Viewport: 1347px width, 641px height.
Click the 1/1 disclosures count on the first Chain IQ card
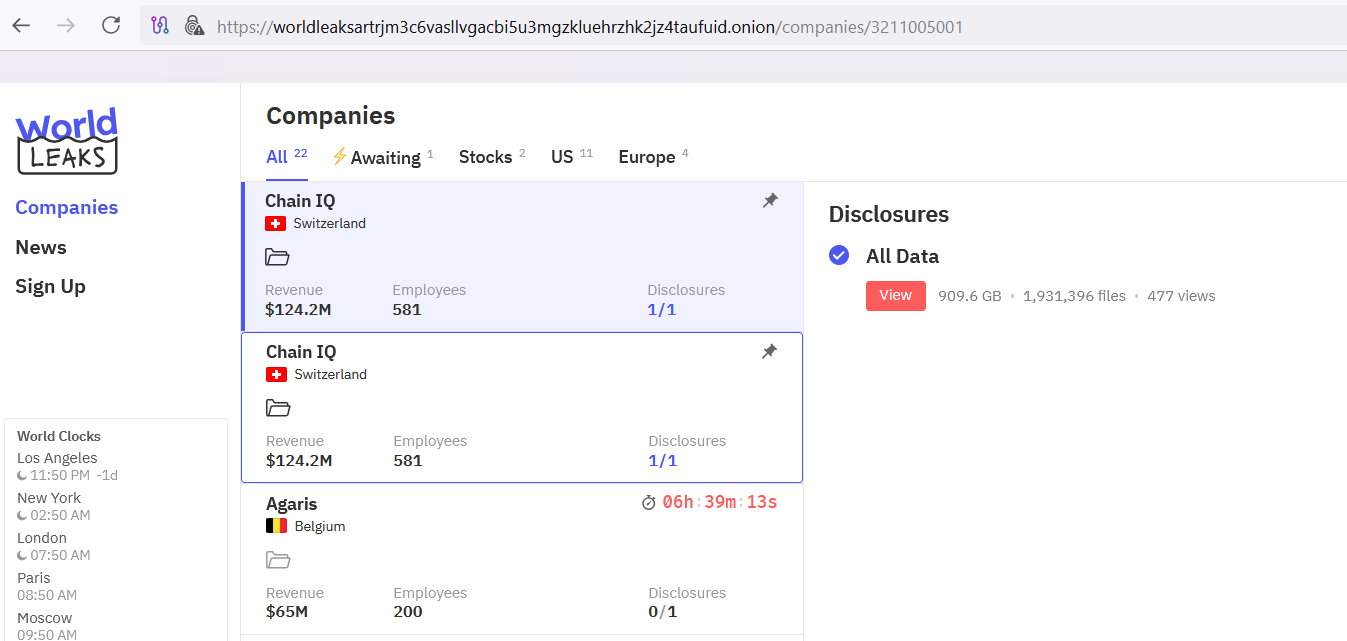click(x=662, y=310)
